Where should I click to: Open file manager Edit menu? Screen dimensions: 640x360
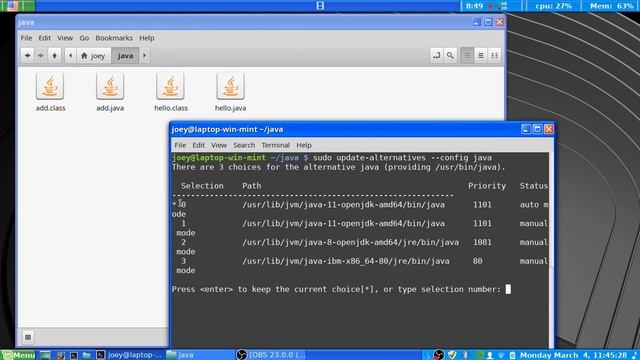coord(45,38)
